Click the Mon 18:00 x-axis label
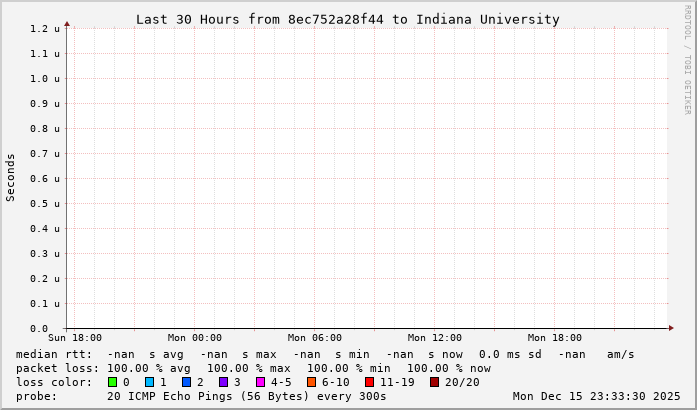Viewport: 697px width, 410px height. (x=554, y=338)
